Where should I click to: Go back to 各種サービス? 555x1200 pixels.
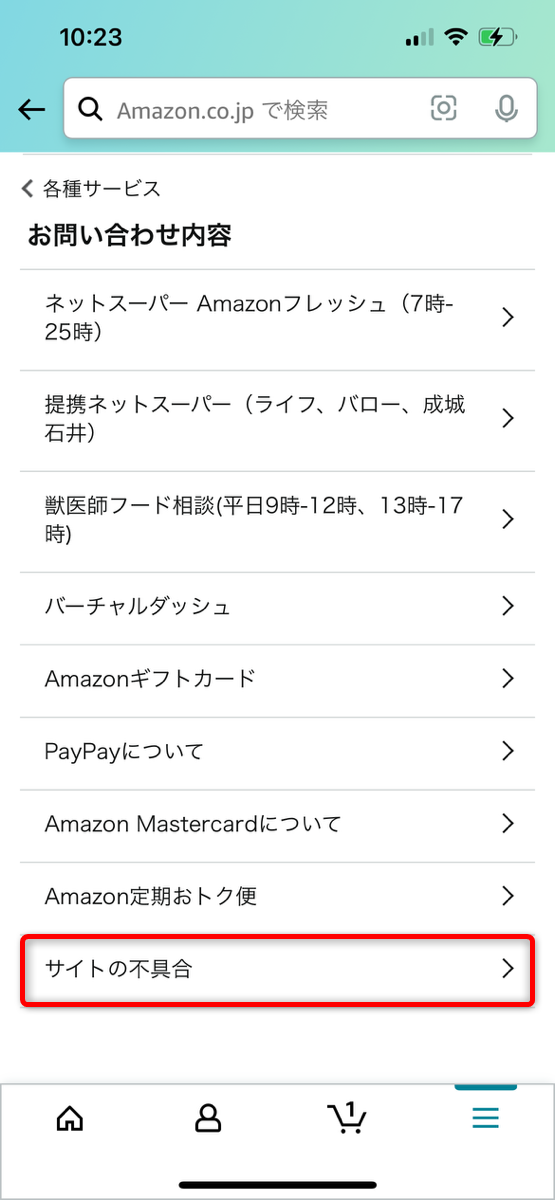coord(91,188)
